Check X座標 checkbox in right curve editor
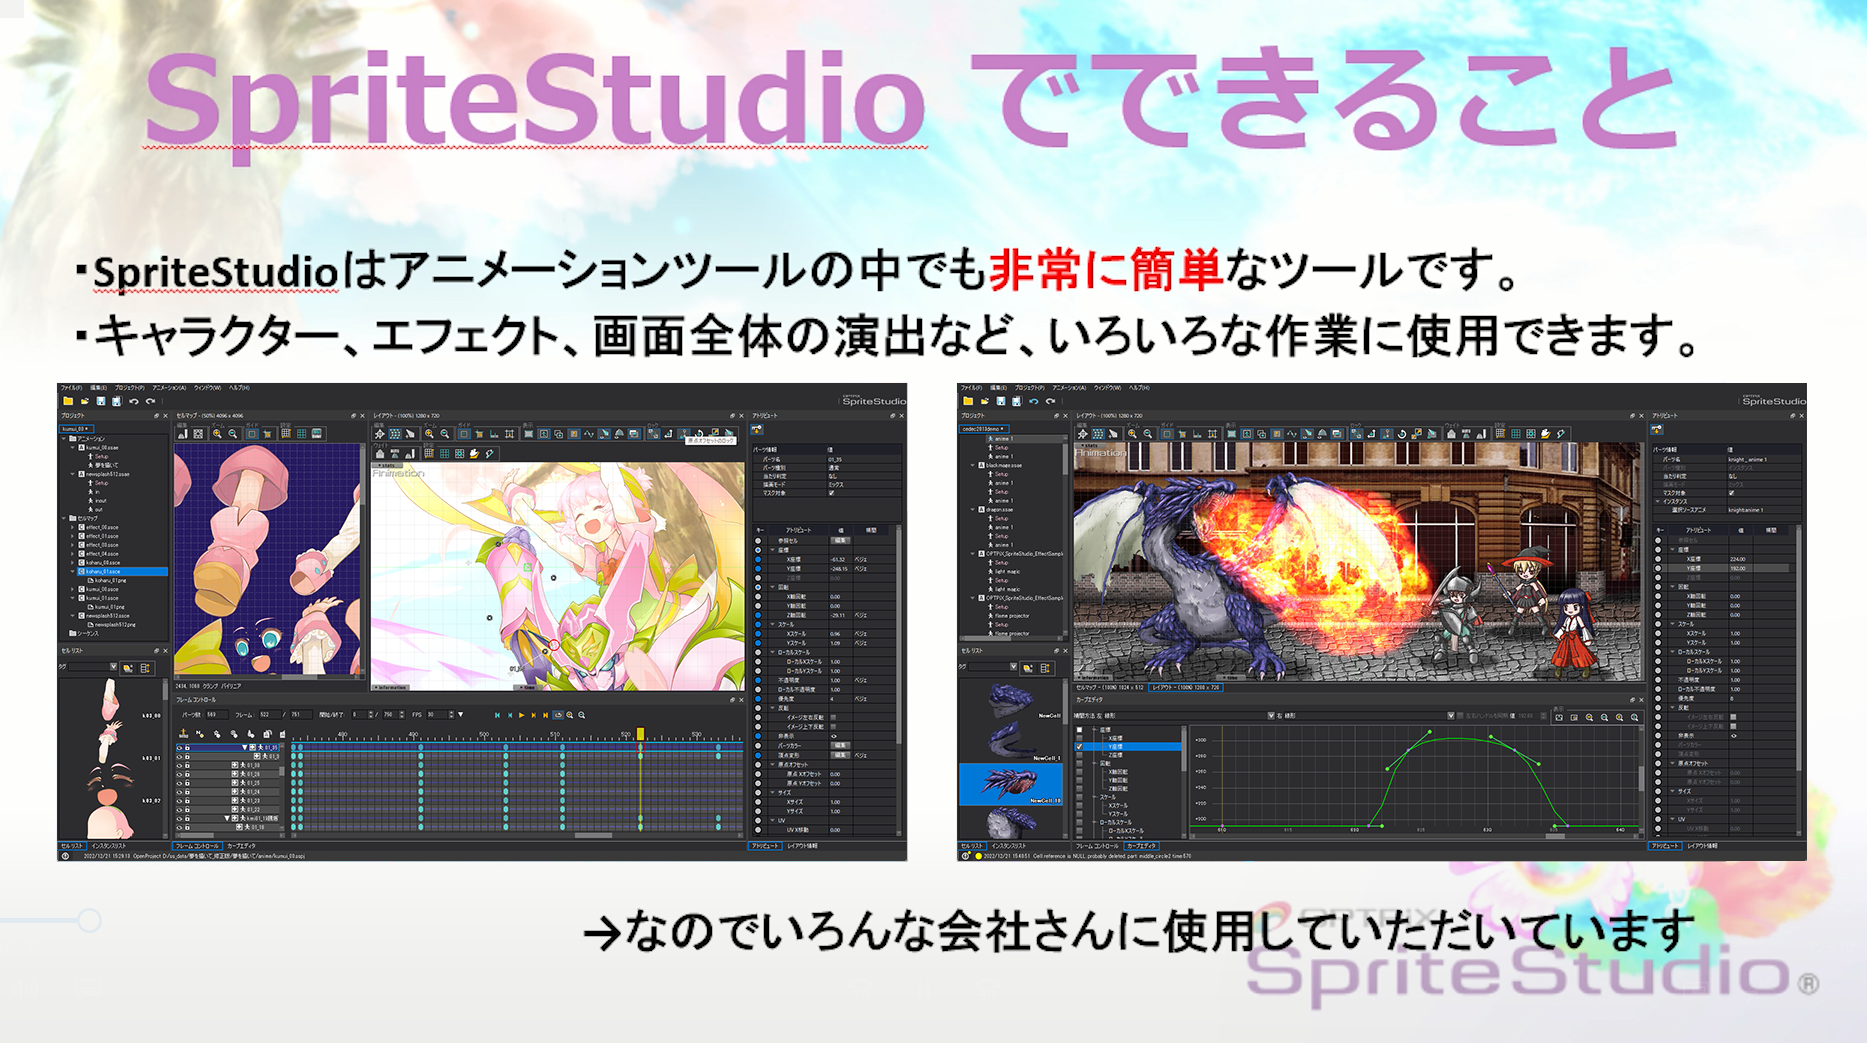 (1079, 738)
